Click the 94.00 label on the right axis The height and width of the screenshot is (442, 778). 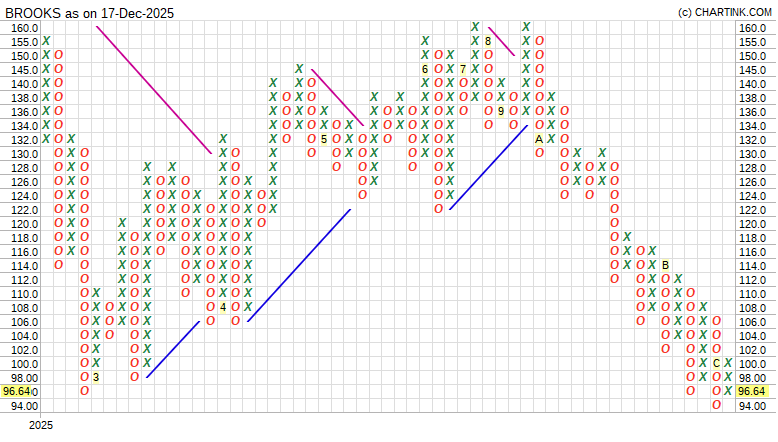click(752, 406)
